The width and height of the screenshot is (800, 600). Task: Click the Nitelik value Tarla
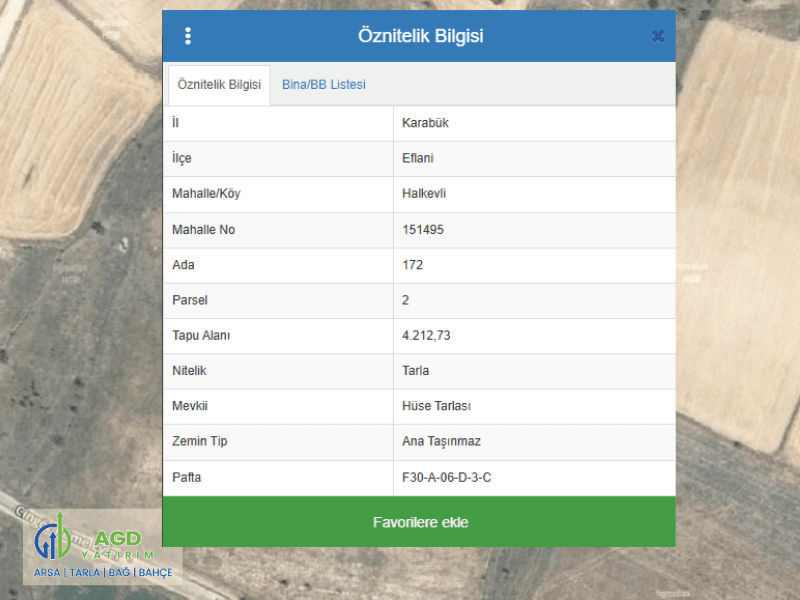click(415, 371)
